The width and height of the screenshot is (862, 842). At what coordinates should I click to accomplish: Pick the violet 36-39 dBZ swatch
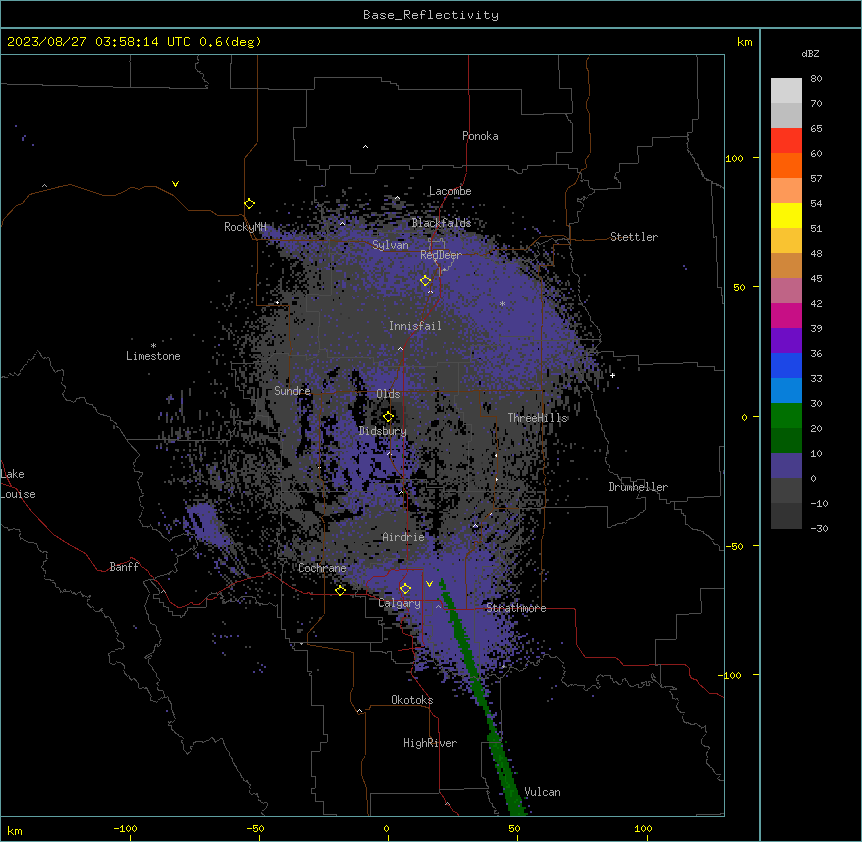tap(786, 341)
